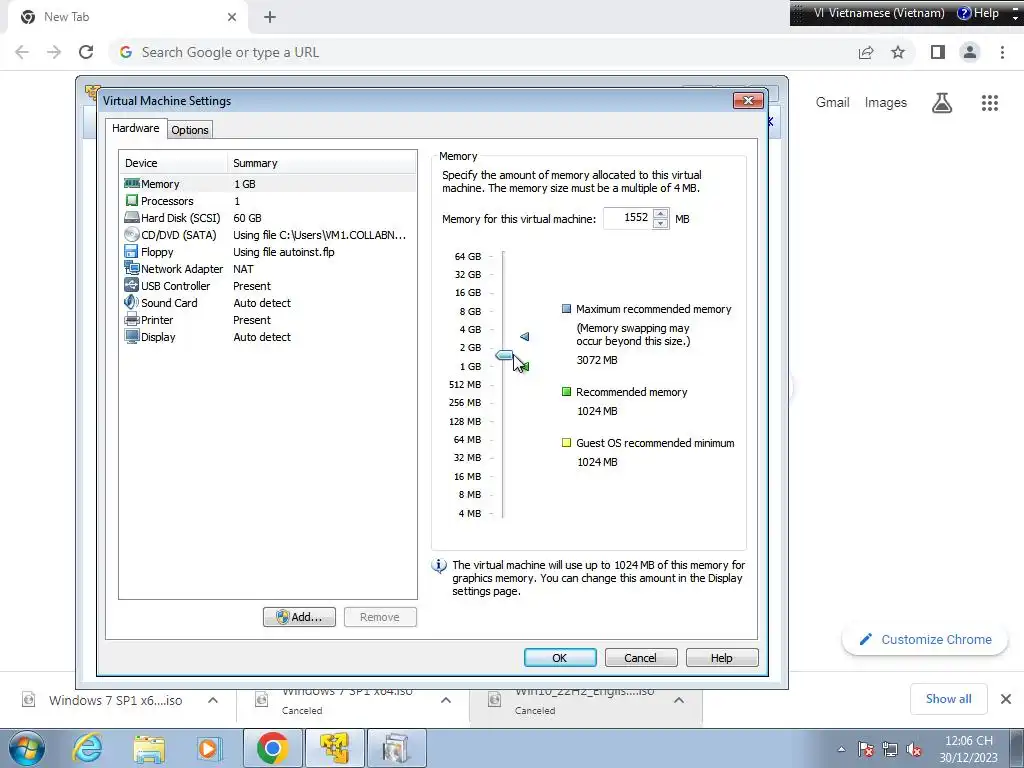Show hidden tray icons arrow
Viewport: 1024px width, 768px height.
841,750
